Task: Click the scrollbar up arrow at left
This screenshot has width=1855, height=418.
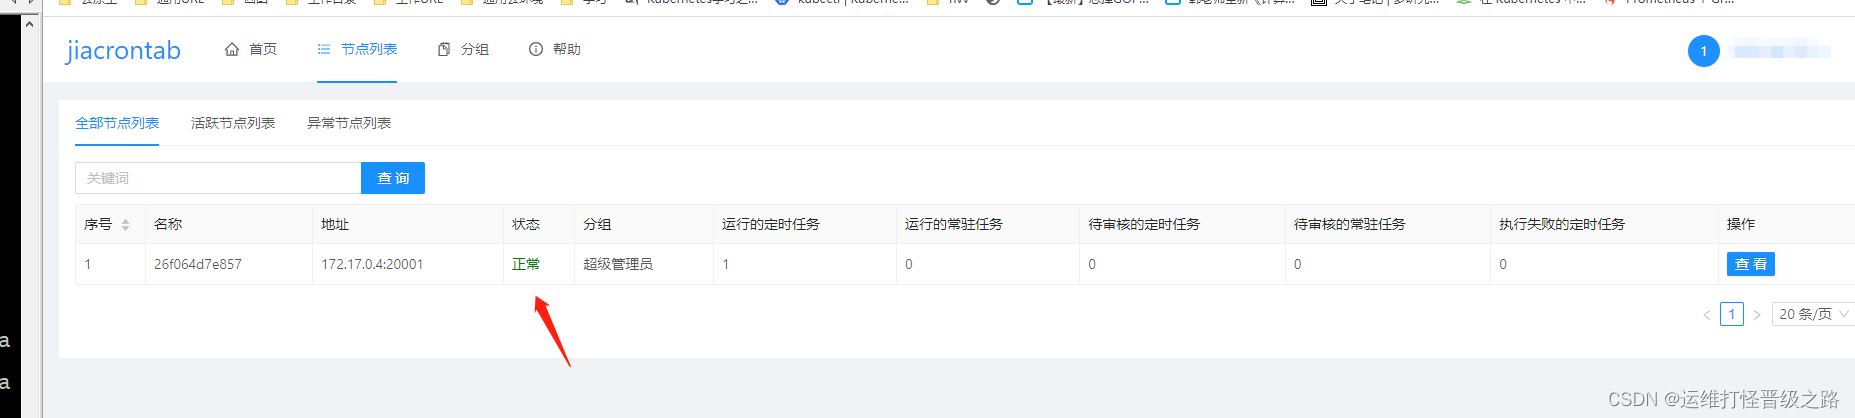Action: coord(30,23)
